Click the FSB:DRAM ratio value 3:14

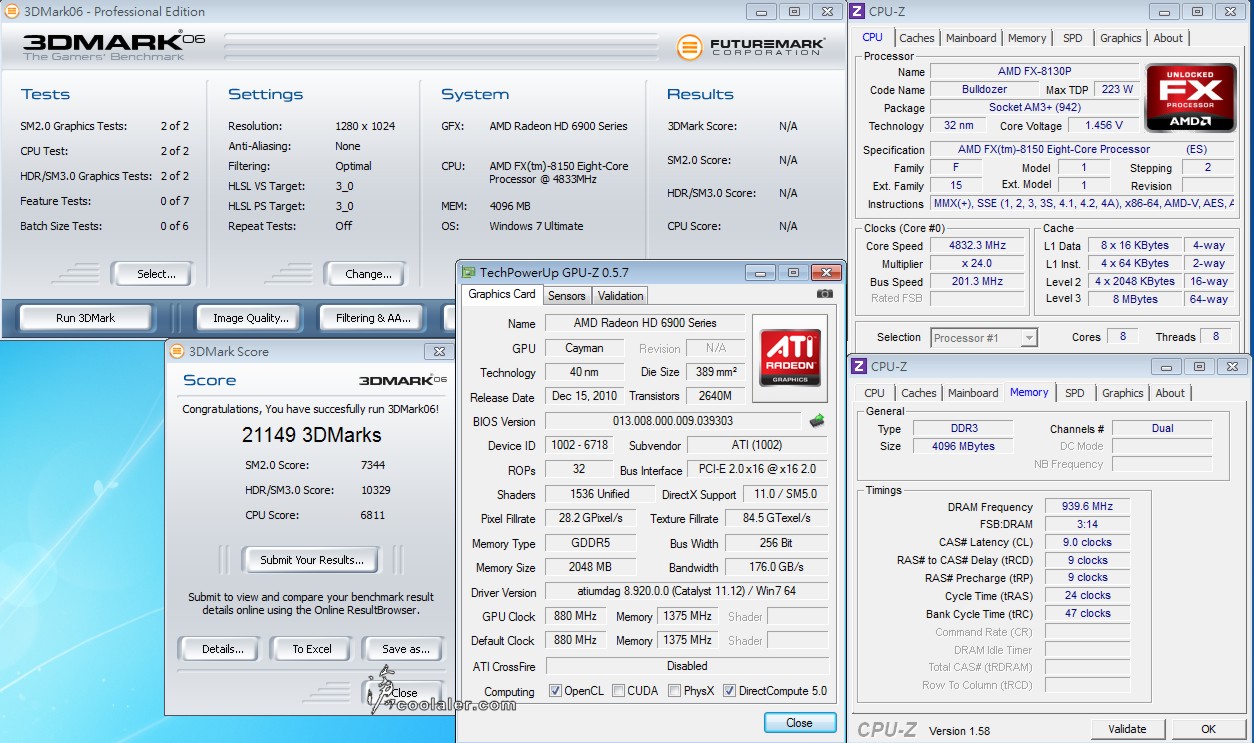click(1086, 524)
